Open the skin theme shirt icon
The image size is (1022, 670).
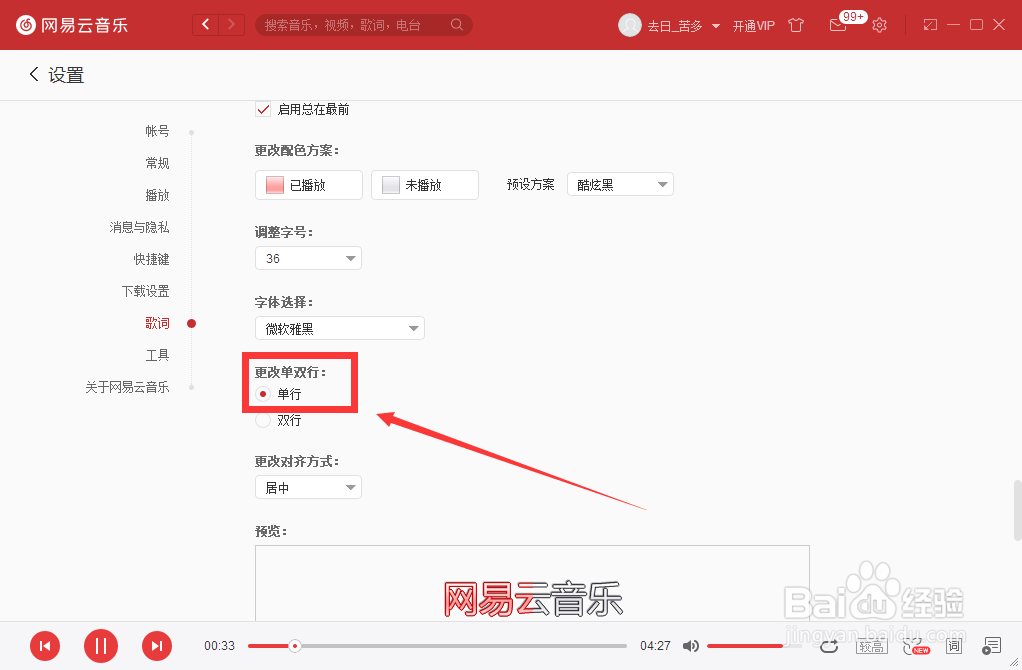pyautogui.click(x=795, y=25)
